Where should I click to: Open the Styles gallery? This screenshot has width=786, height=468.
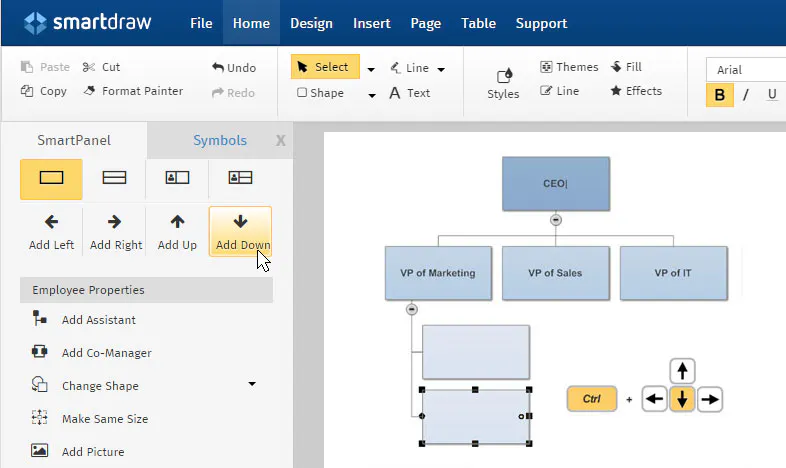(x=503, y=83)
